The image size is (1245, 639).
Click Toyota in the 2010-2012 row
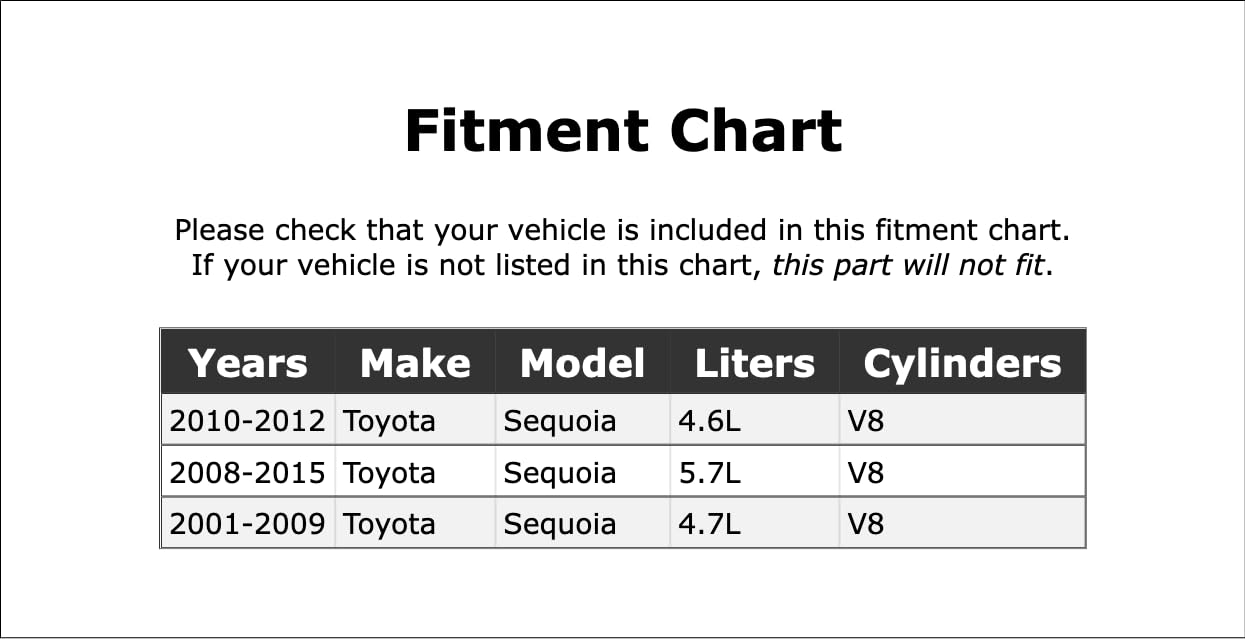click(x=389, y=421)
